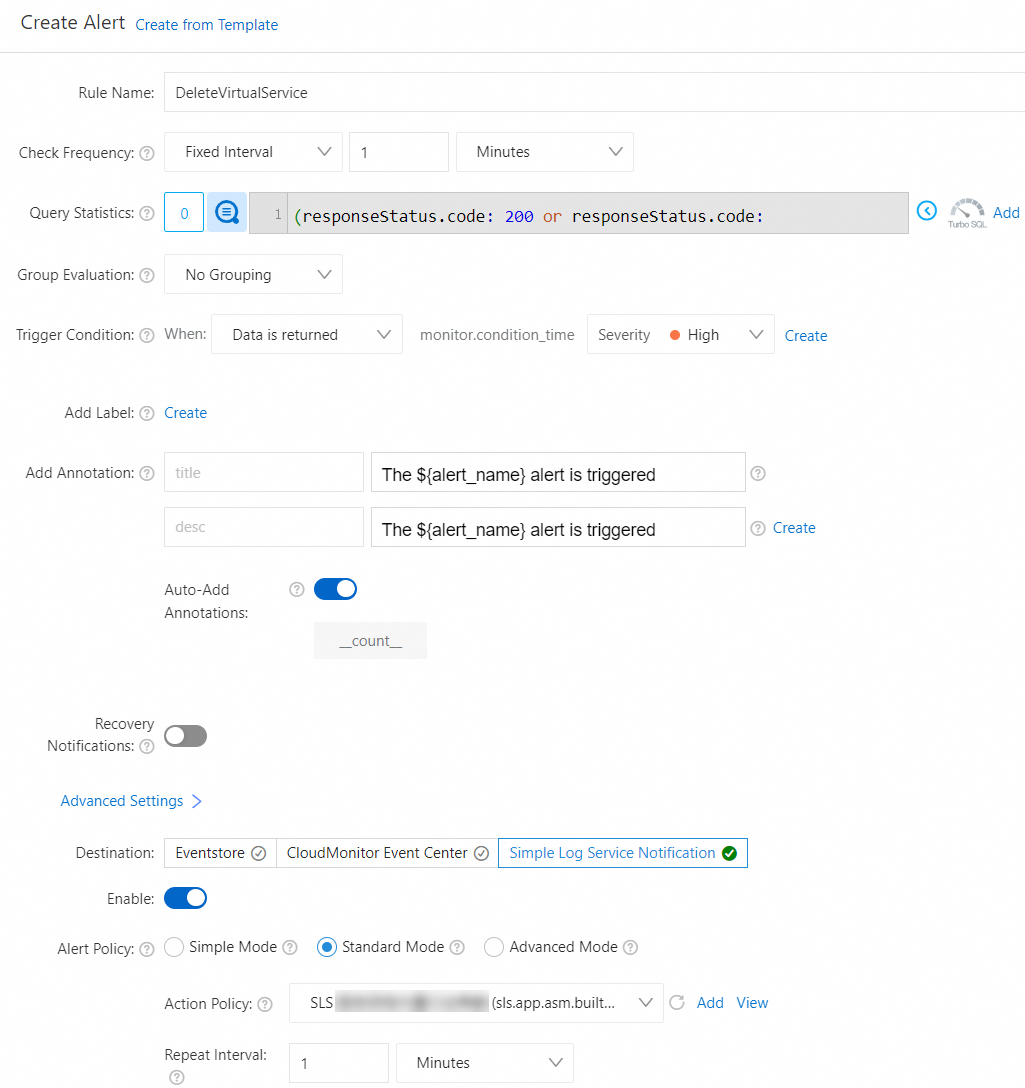Click Add link for Action Policy
The height and width of the screenshot is (1088, 1025).
(710, 1003)
